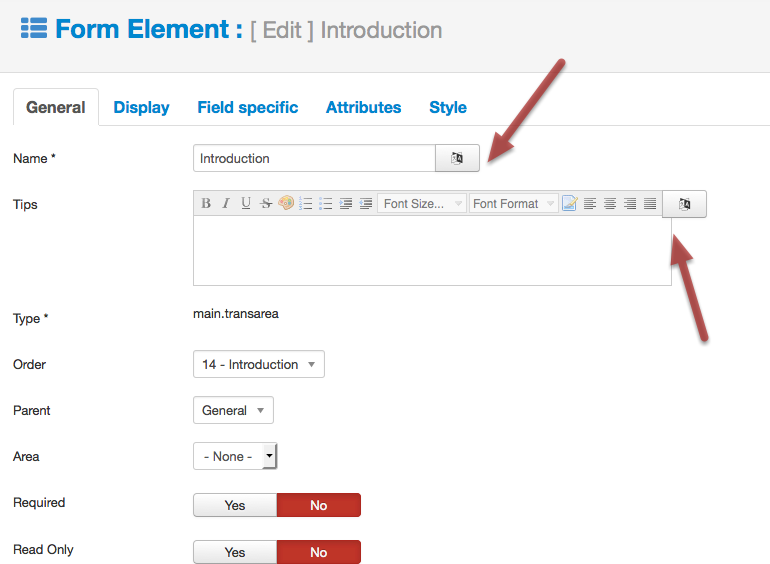Switch to the Attributes tab
This screenshot has height=564, width=770.
pos(363,107)
